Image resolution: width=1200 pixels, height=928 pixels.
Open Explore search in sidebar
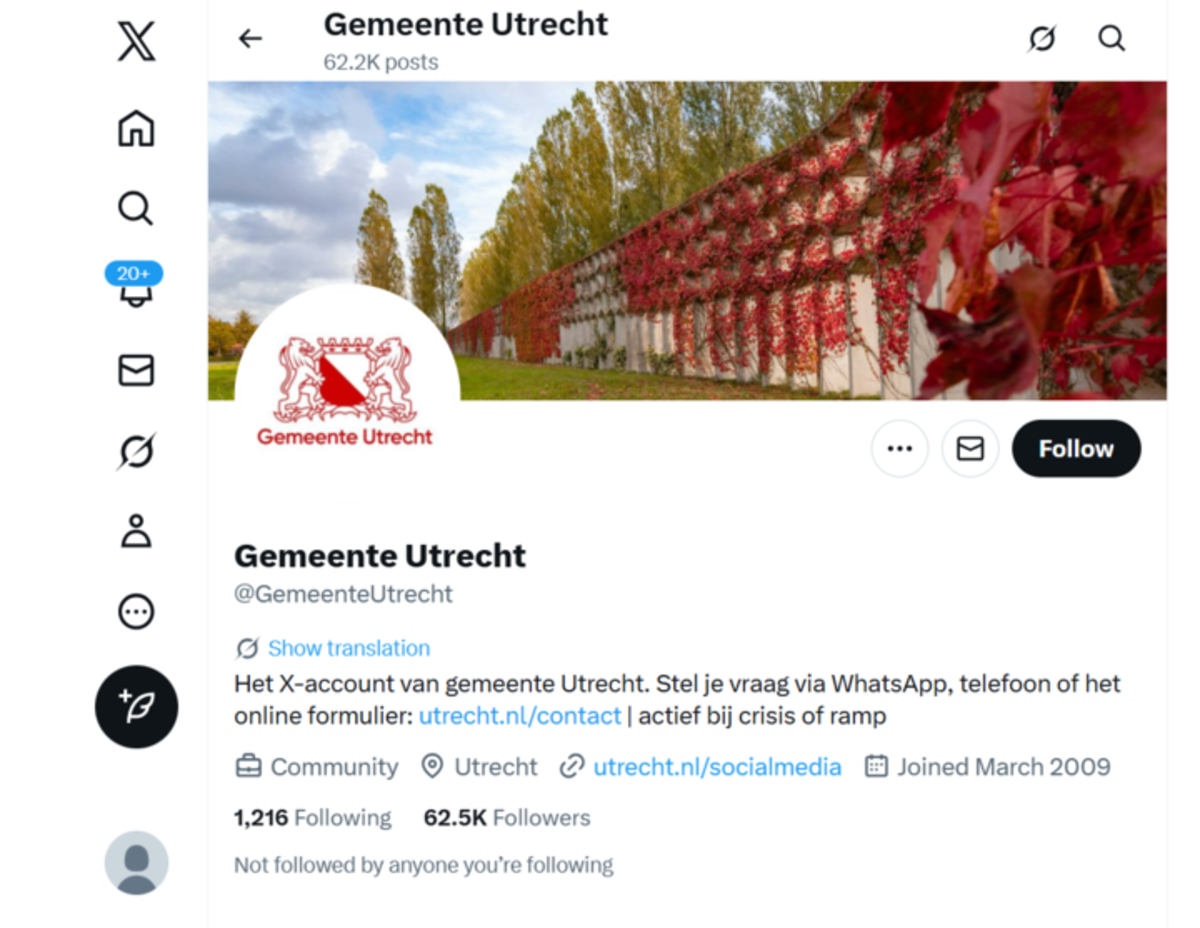[x=136, y=209]
